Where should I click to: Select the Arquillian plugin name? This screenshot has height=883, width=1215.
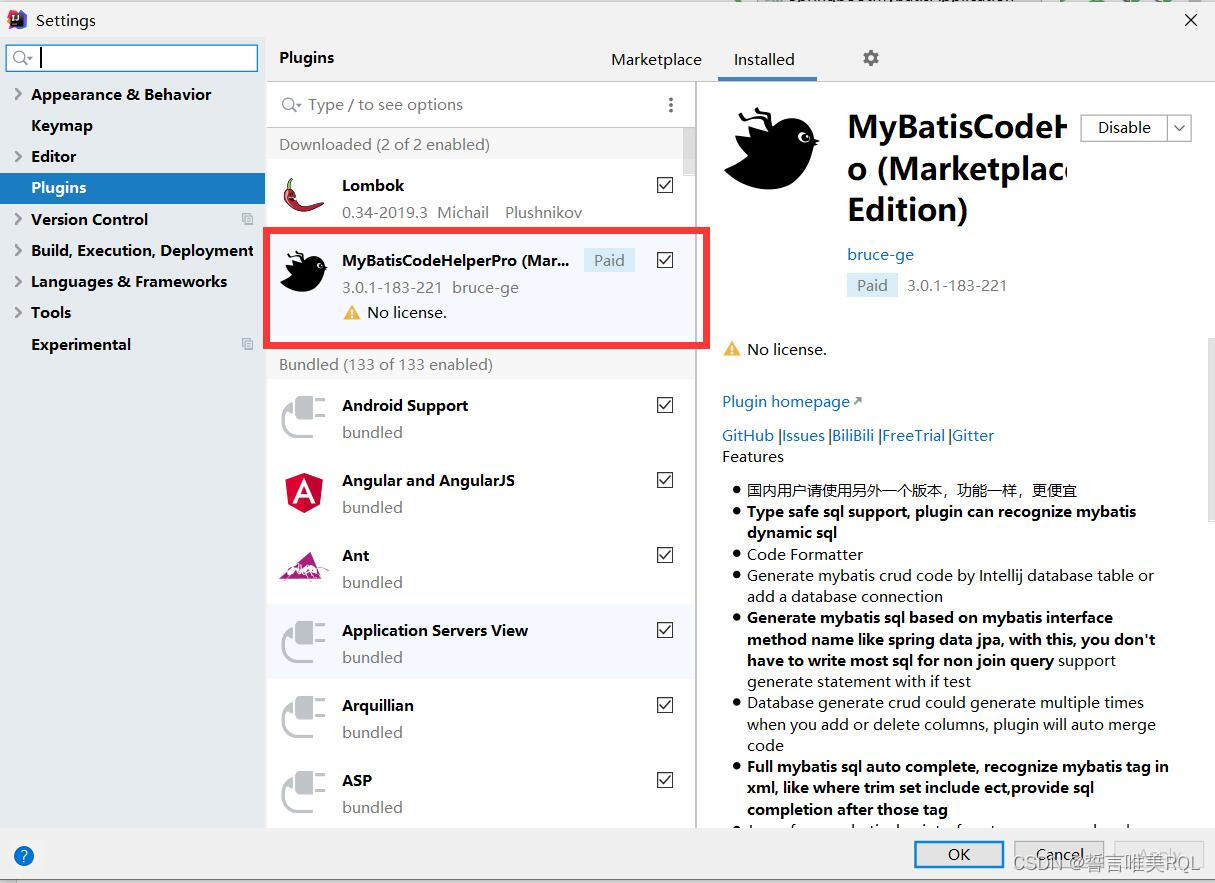[x=378, y=705]
